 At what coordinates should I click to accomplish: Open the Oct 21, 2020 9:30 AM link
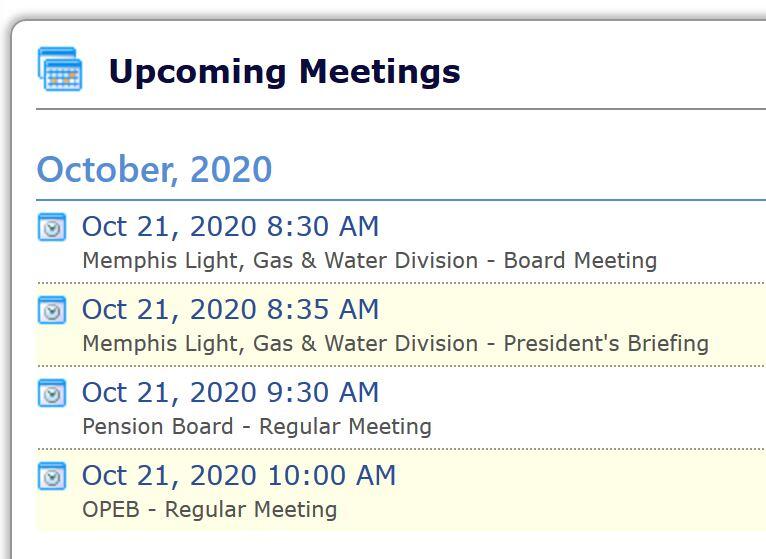point(230,393)
